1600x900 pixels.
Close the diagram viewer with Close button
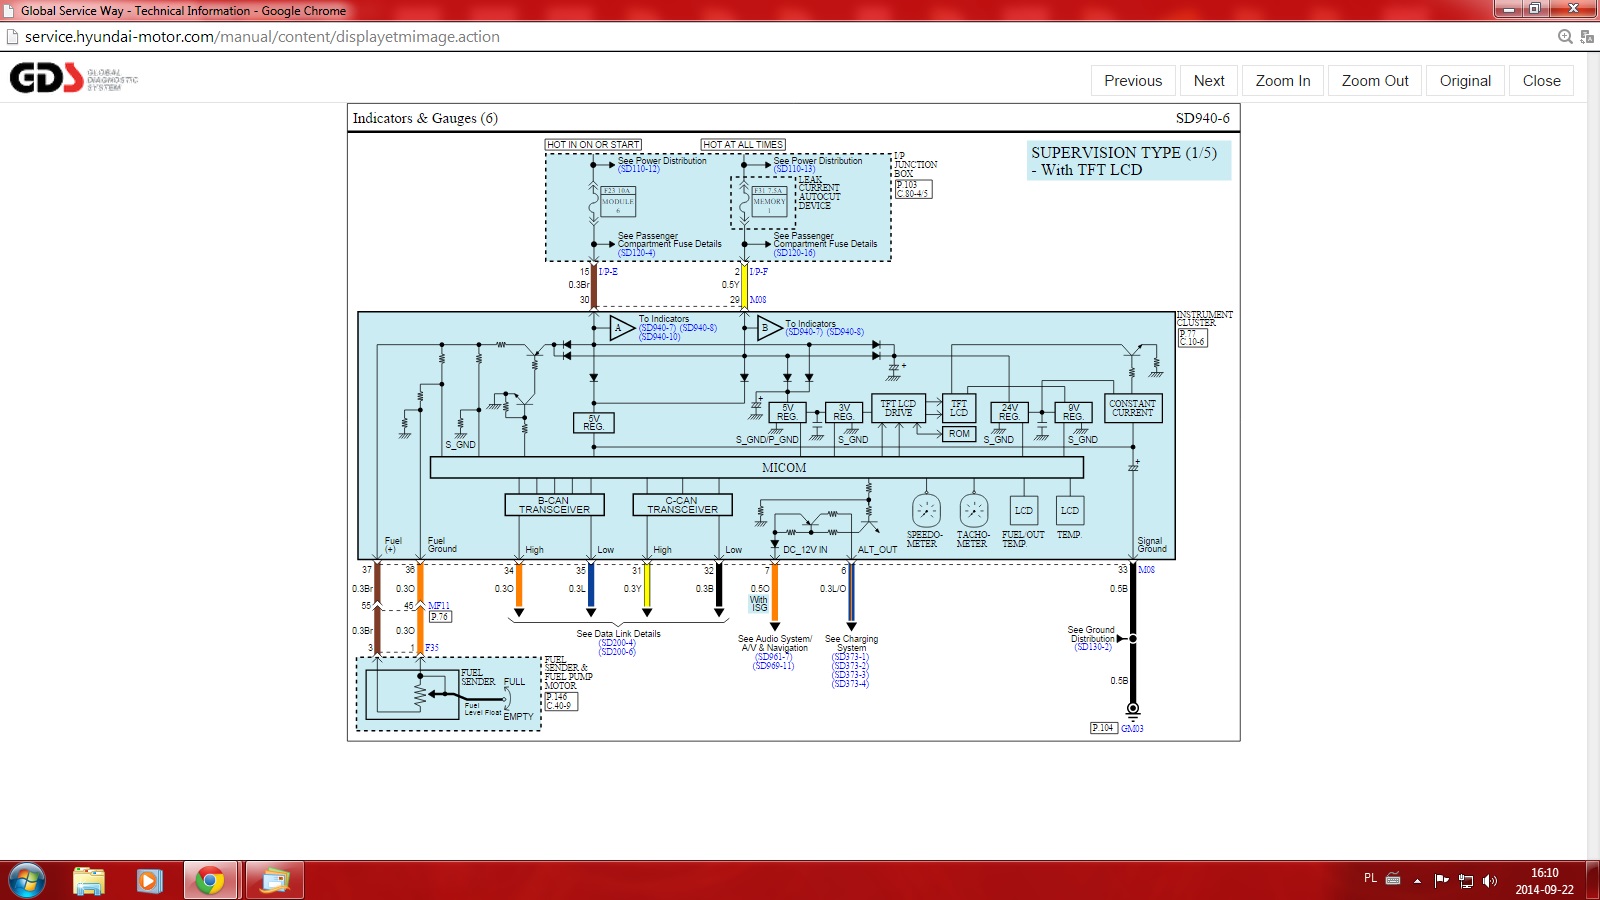pyautogui.click(x=1541, y=81)
